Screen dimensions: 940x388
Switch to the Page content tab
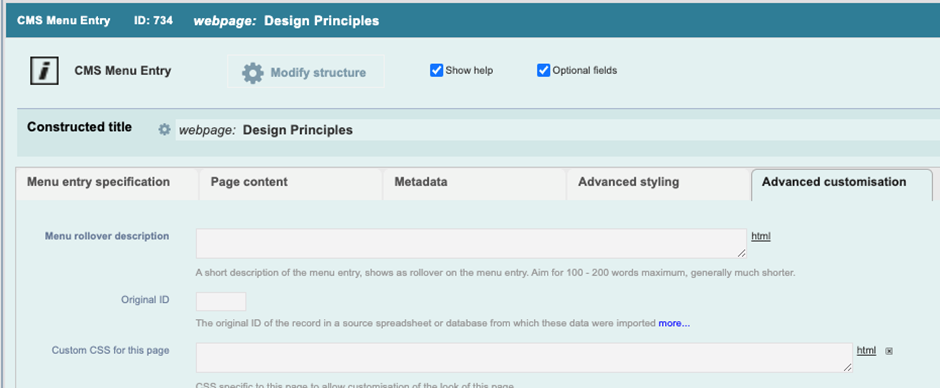coord(291,184)
